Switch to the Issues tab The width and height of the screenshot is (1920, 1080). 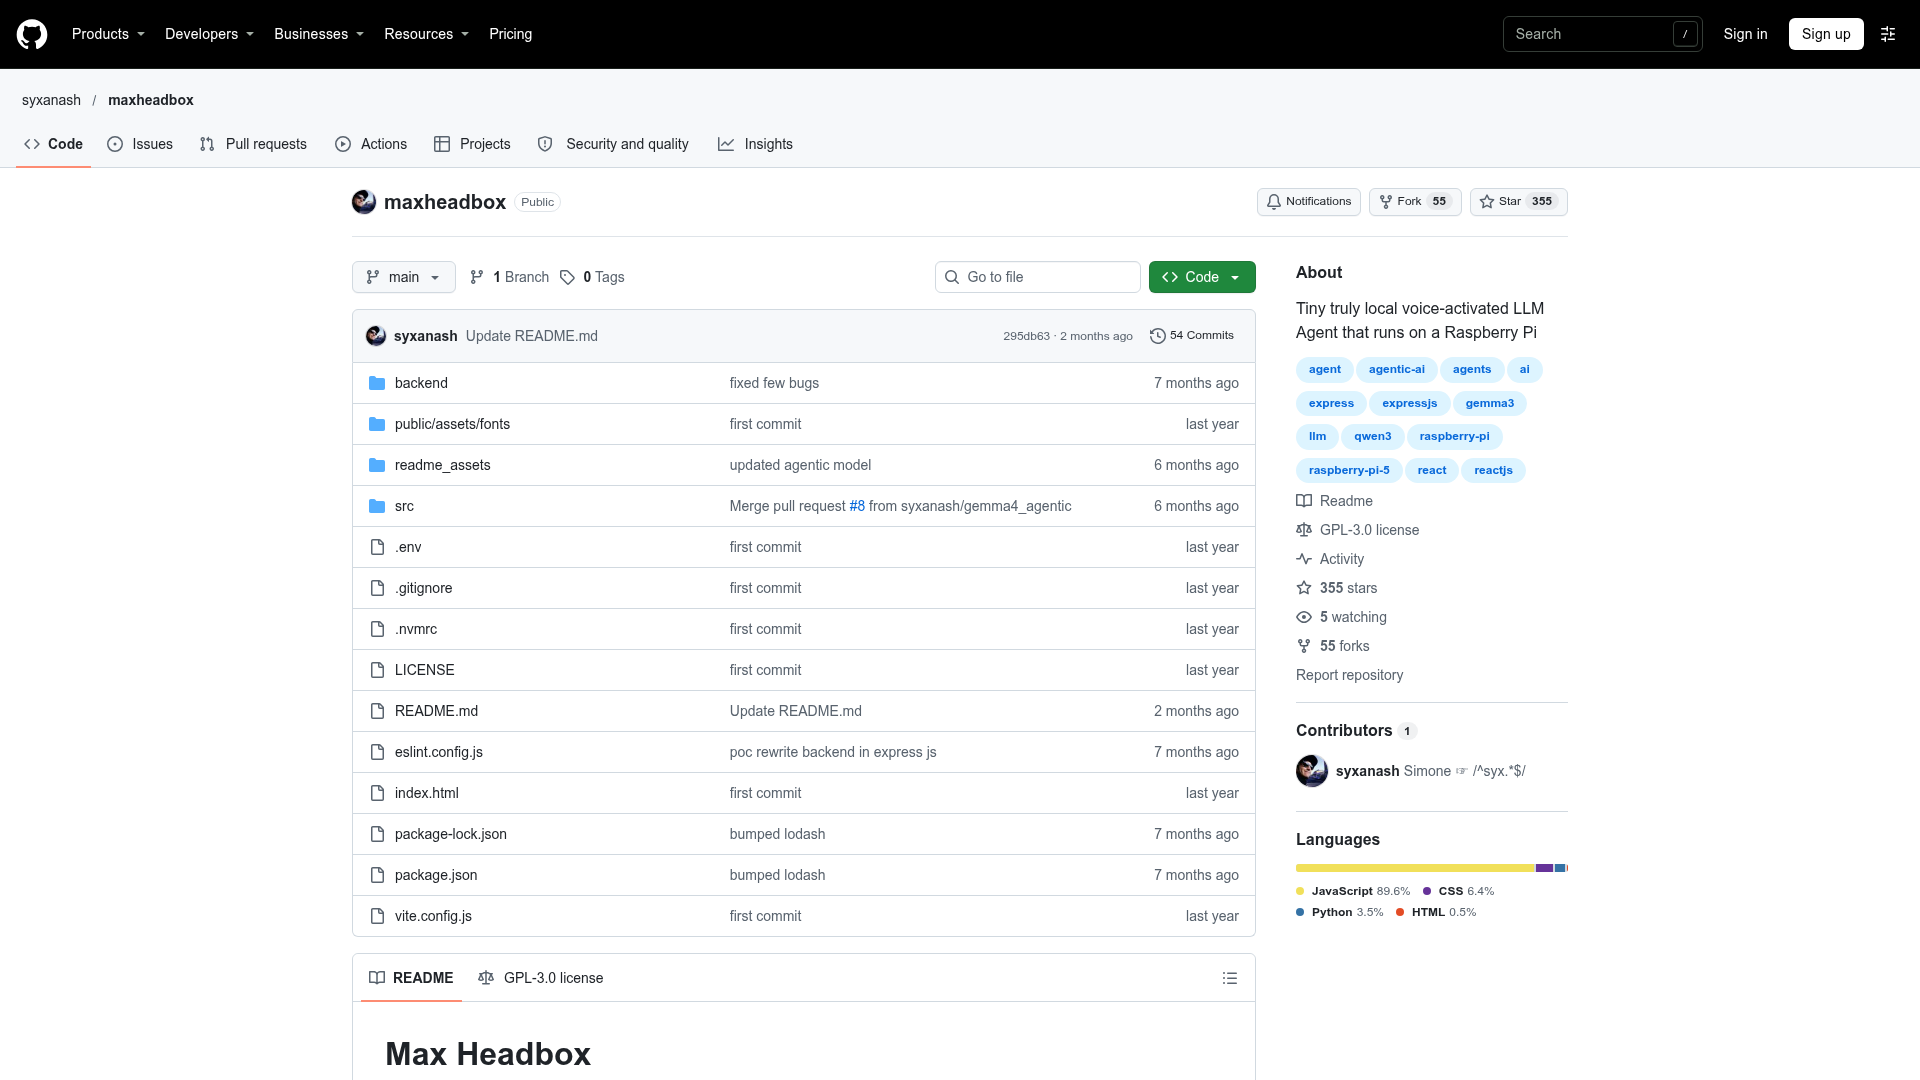(x=140, y=144)
